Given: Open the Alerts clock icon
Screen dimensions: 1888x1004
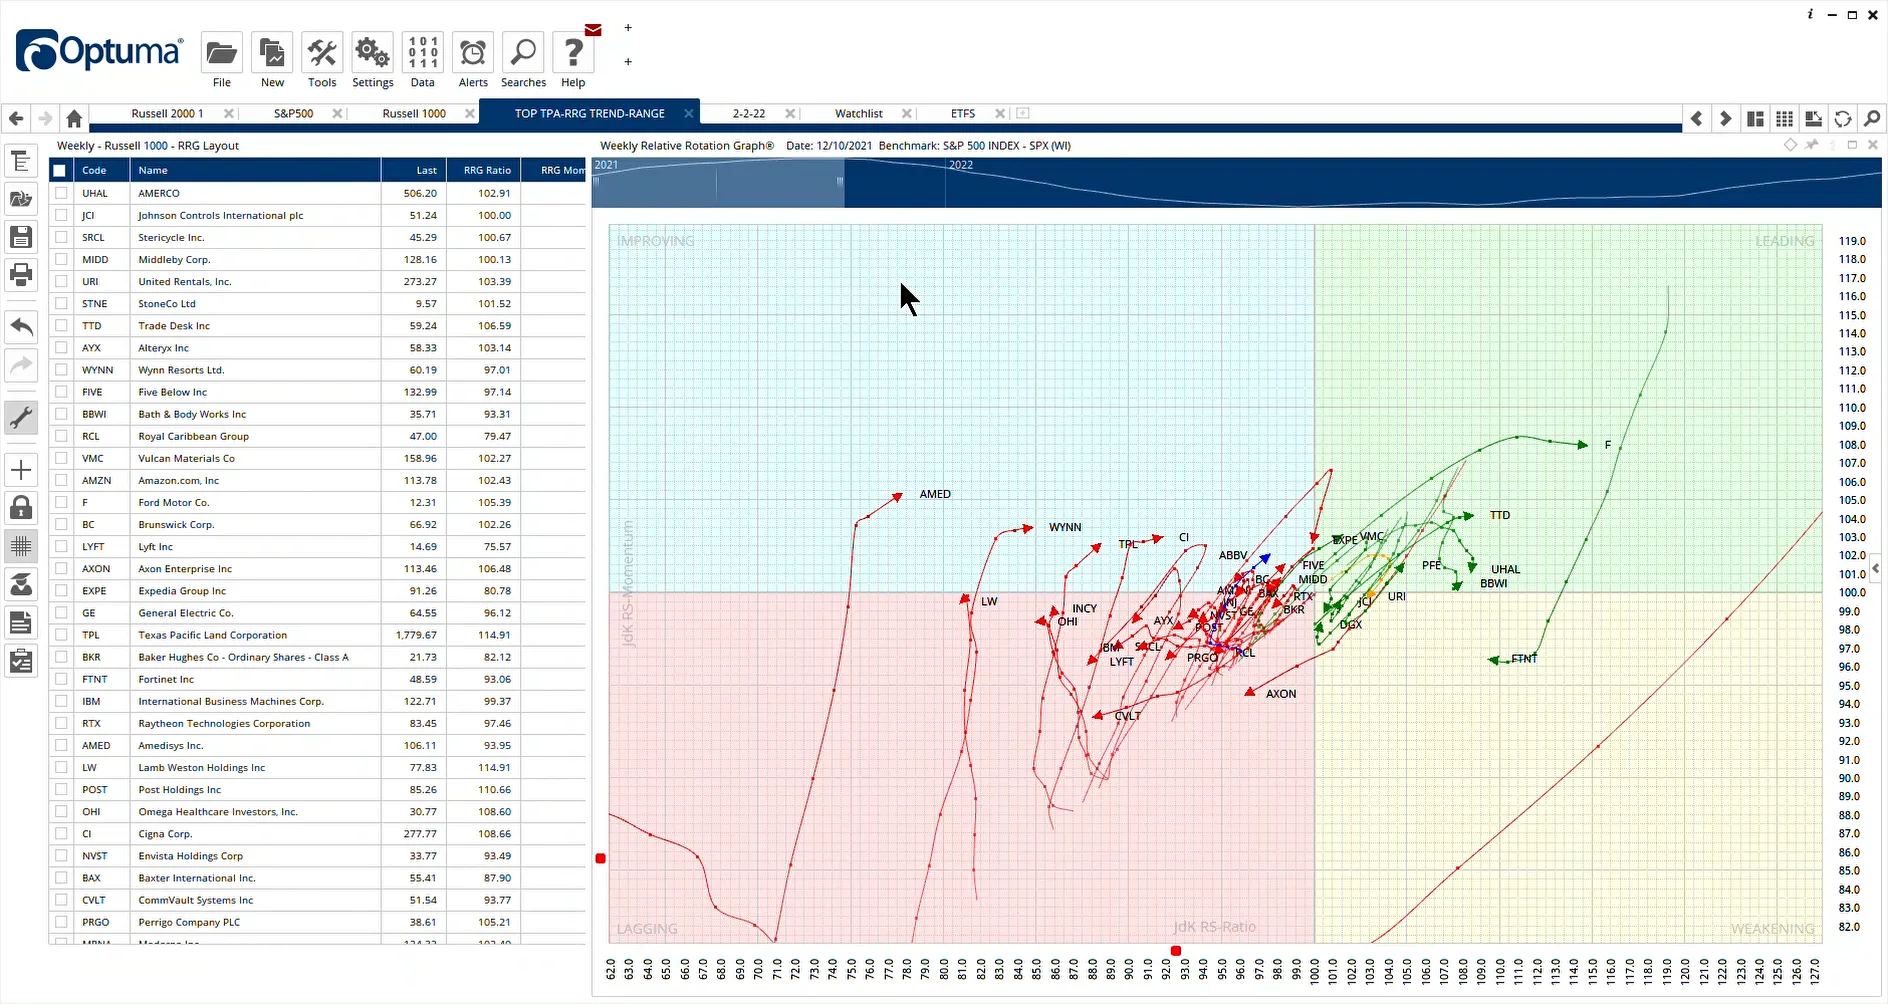Looking at the screenshot, I should (x=473, y=53).
